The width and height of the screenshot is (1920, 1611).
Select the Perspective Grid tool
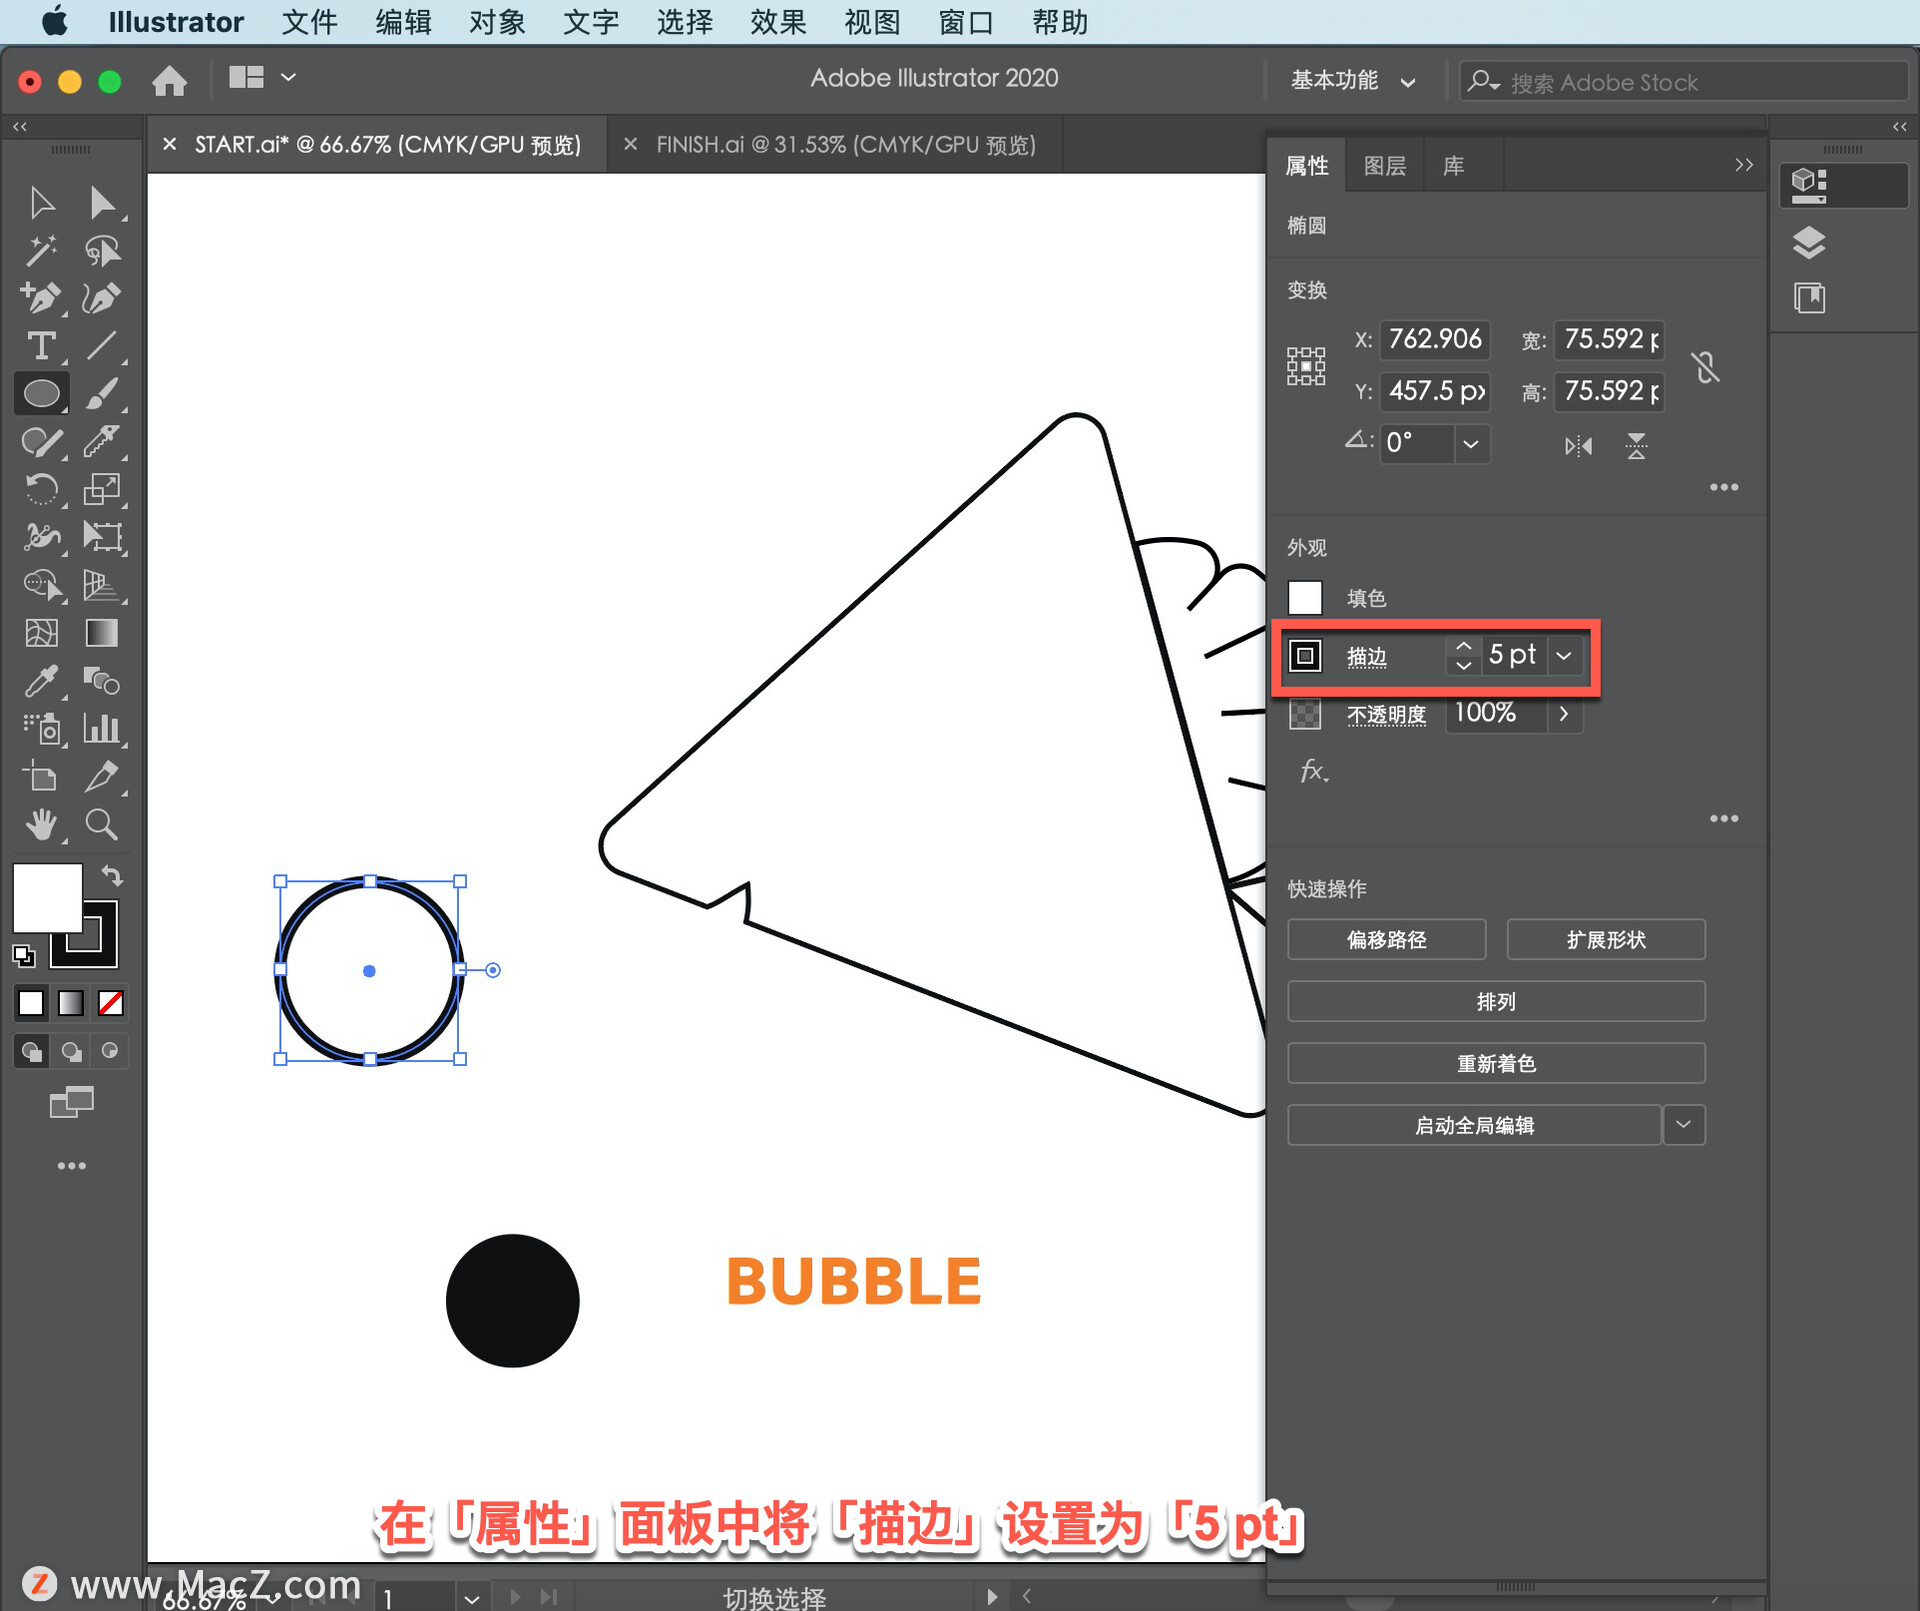pyautogui.click(x=102, y=585)
